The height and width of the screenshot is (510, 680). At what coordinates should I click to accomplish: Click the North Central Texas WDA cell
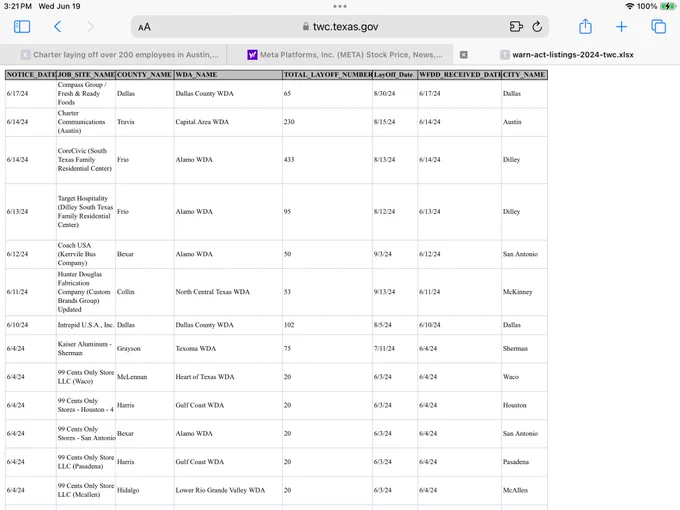(228, 292)
